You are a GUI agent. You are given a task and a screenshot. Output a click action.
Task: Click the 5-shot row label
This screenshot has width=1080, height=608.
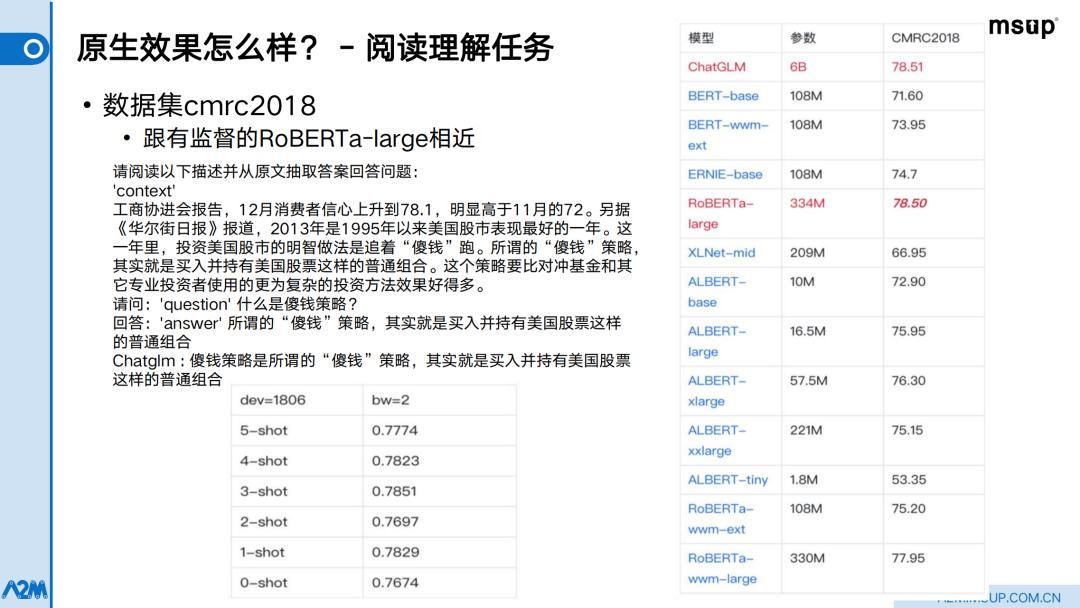[263, 430]
